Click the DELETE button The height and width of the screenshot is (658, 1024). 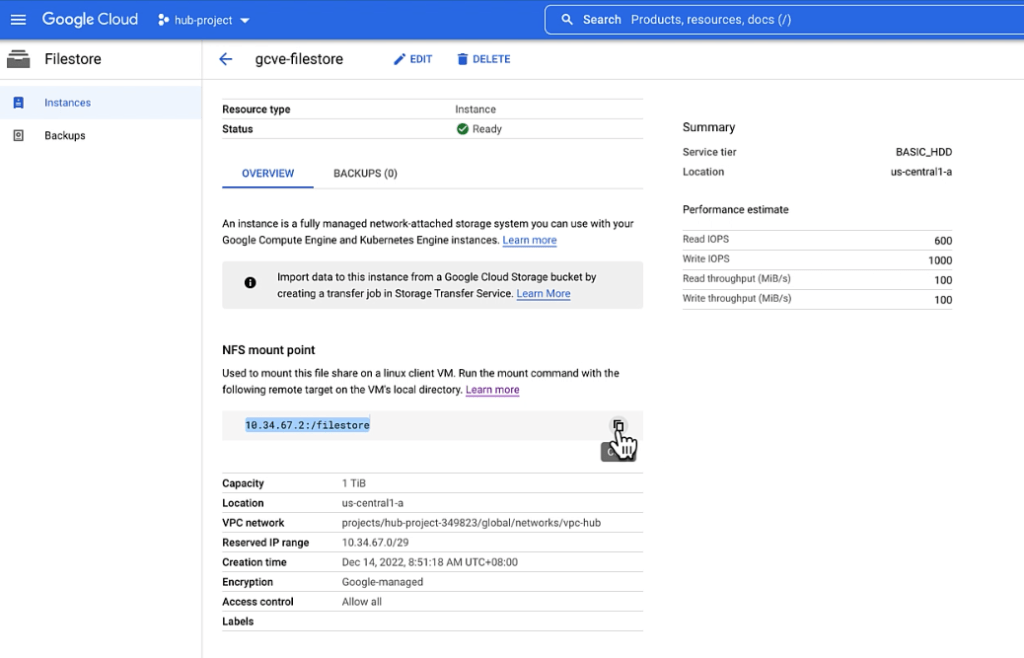[x=483, y=59]
